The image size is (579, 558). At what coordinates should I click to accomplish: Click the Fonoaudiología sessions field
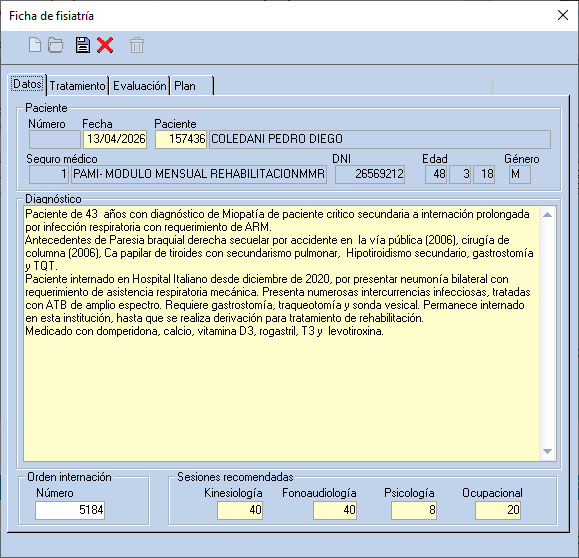click(335, 510)
